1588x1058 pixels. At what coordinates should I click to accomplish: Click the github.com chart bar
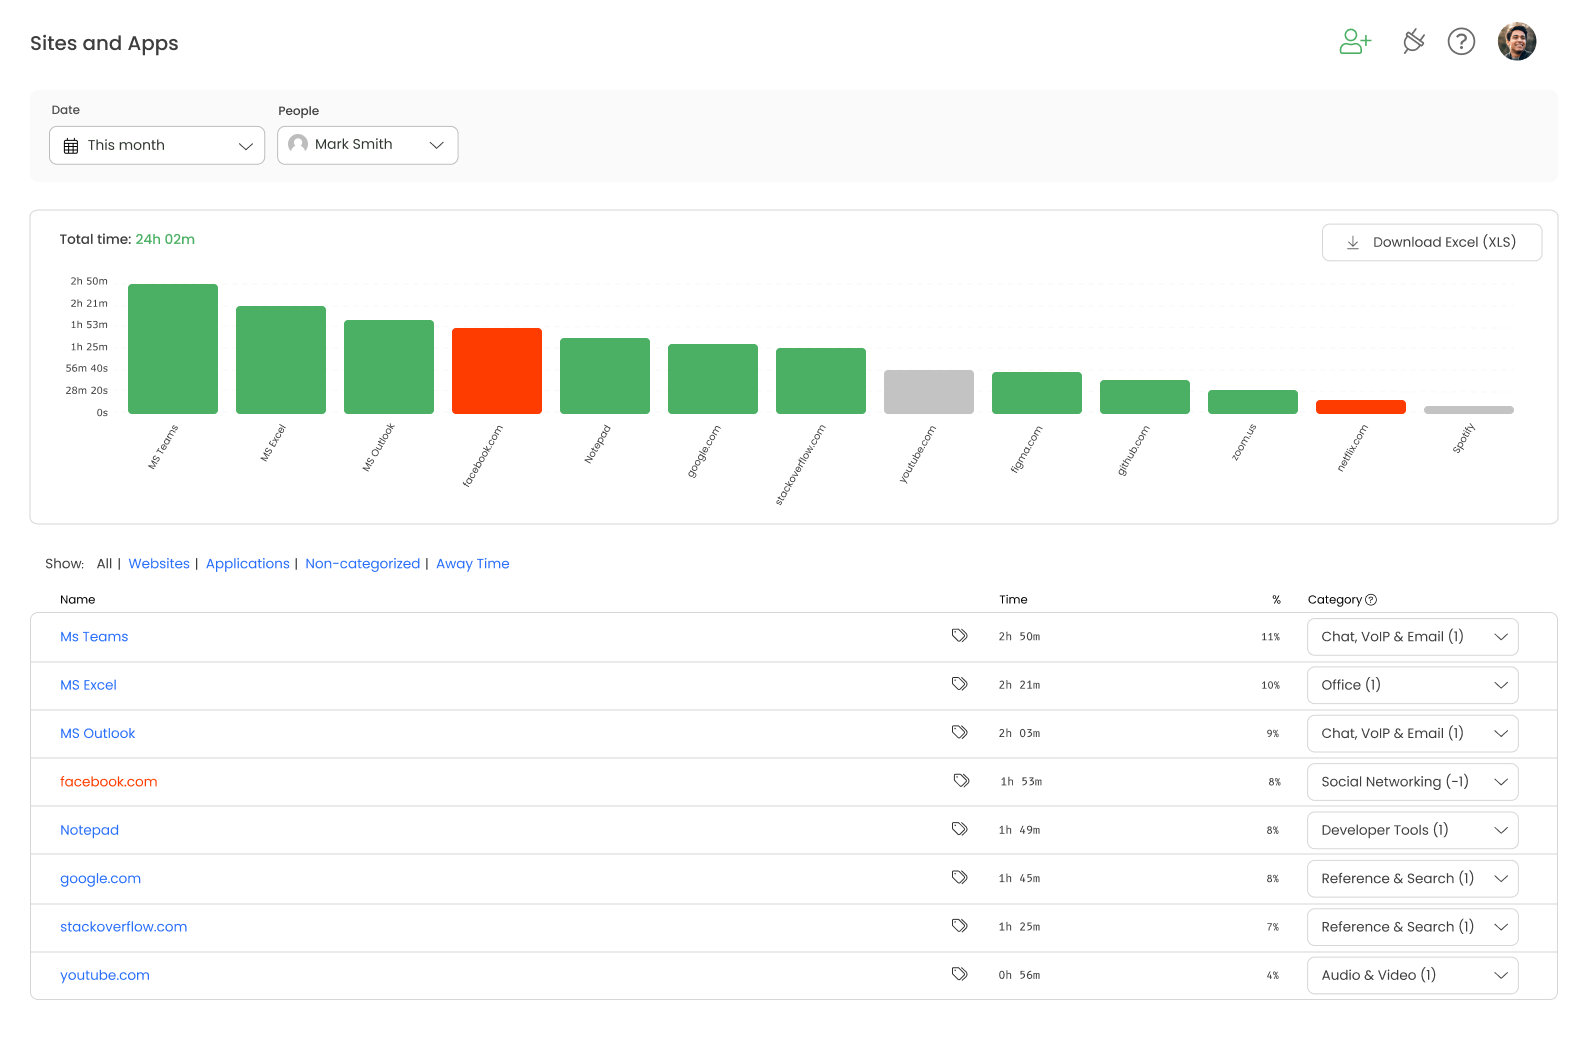(x=1145, y=397)
